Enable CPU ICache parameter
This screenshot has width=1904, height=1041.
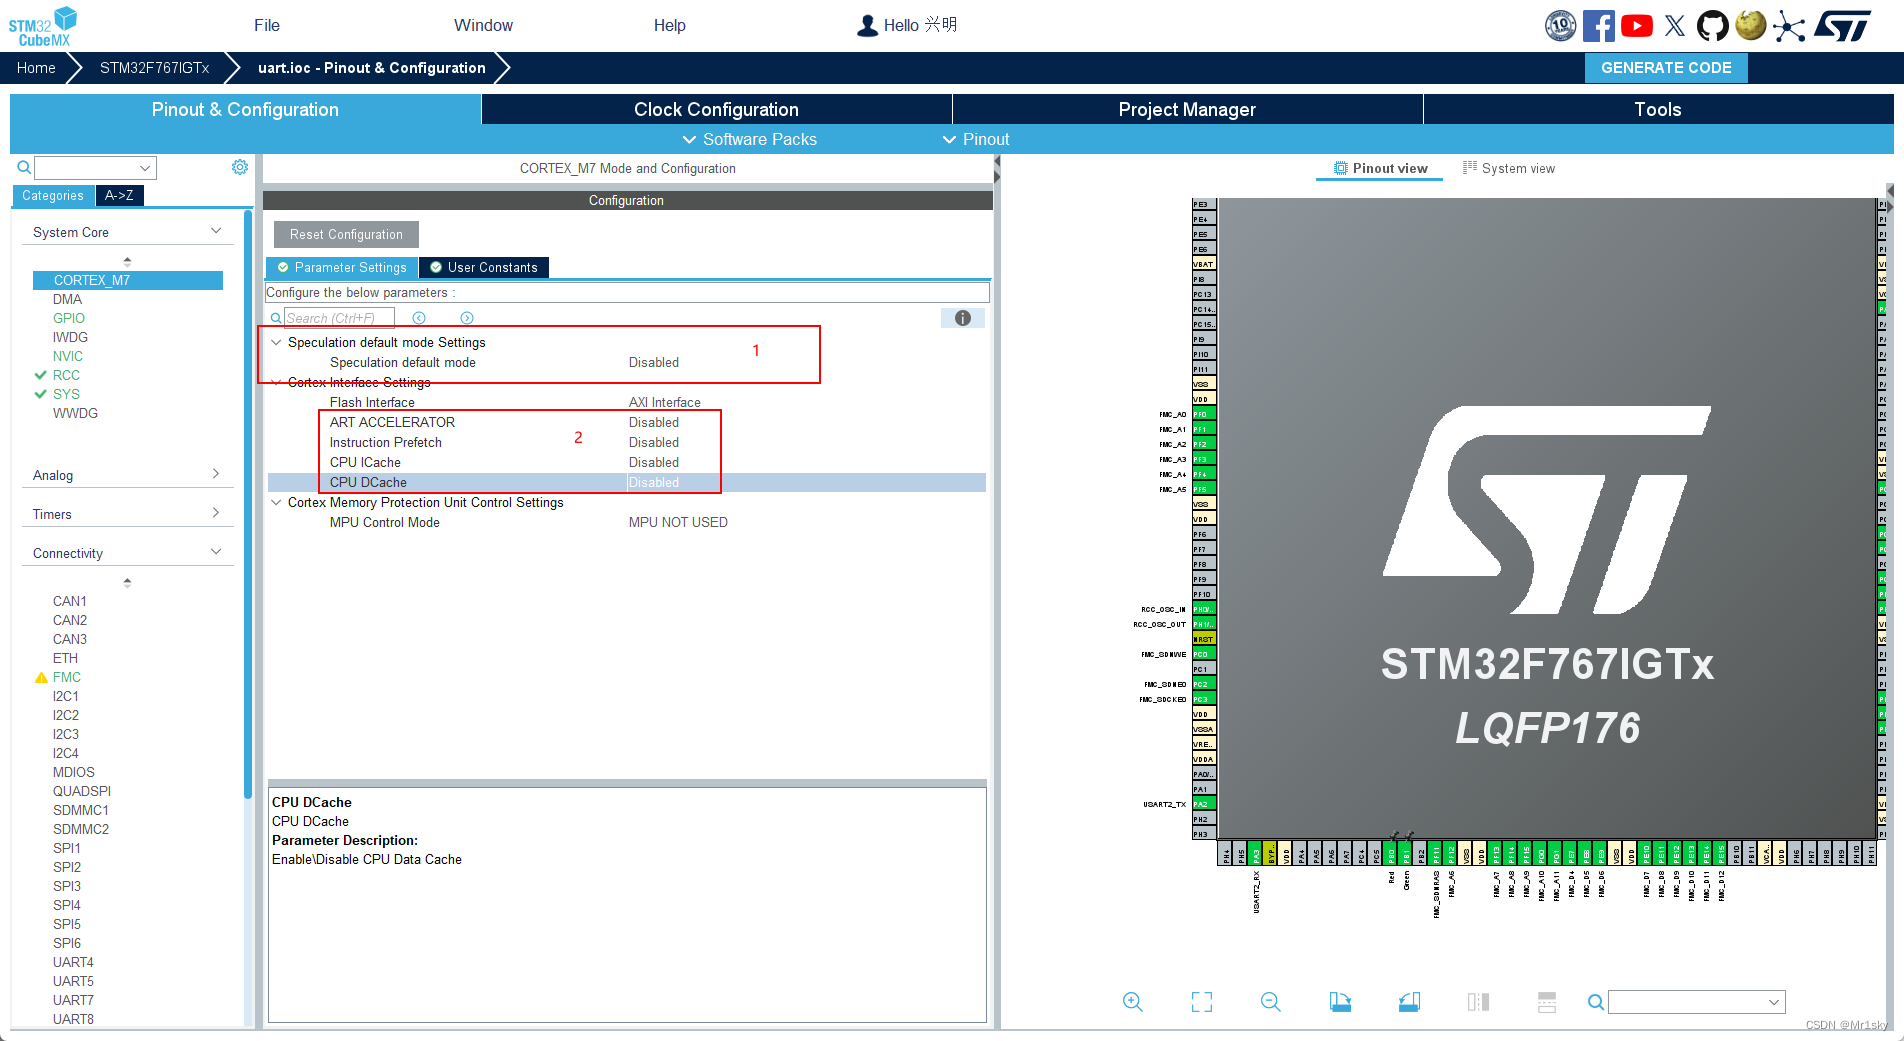click(x=654, y=462)
